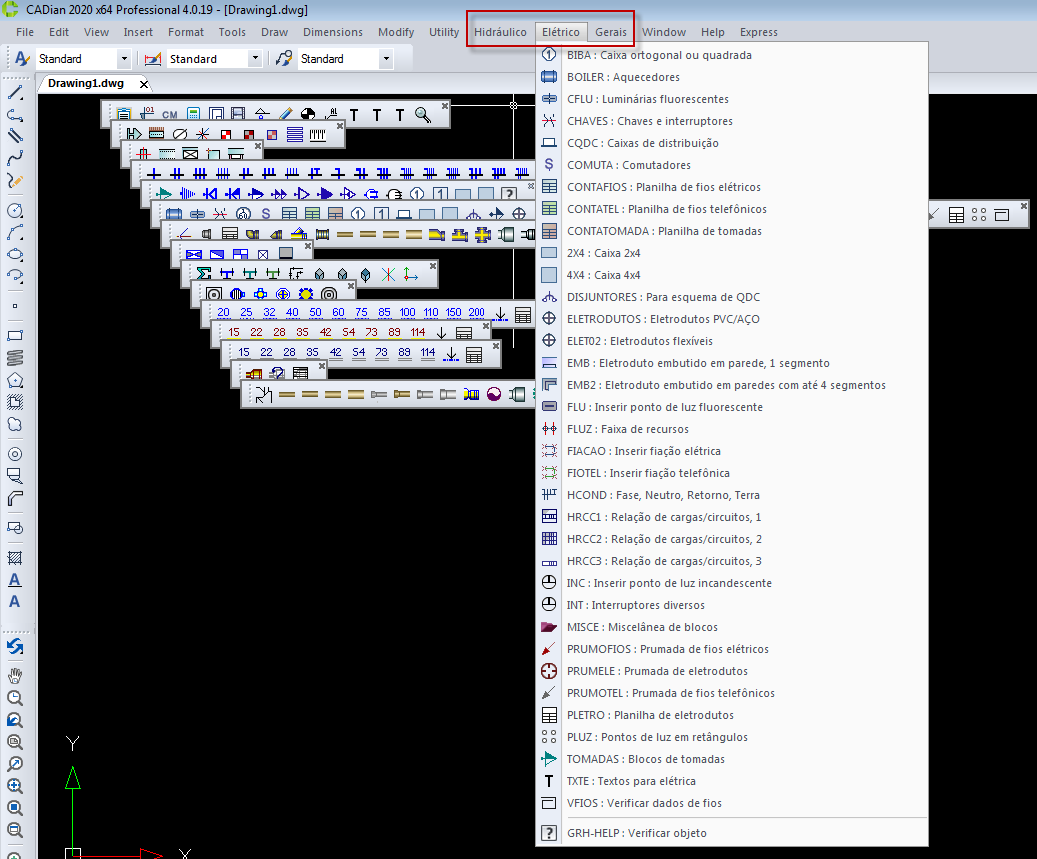Click GRH-HELP : Verificar objeto entry
The height and width of the screenshot is (859, 1037).
point(636,833)
